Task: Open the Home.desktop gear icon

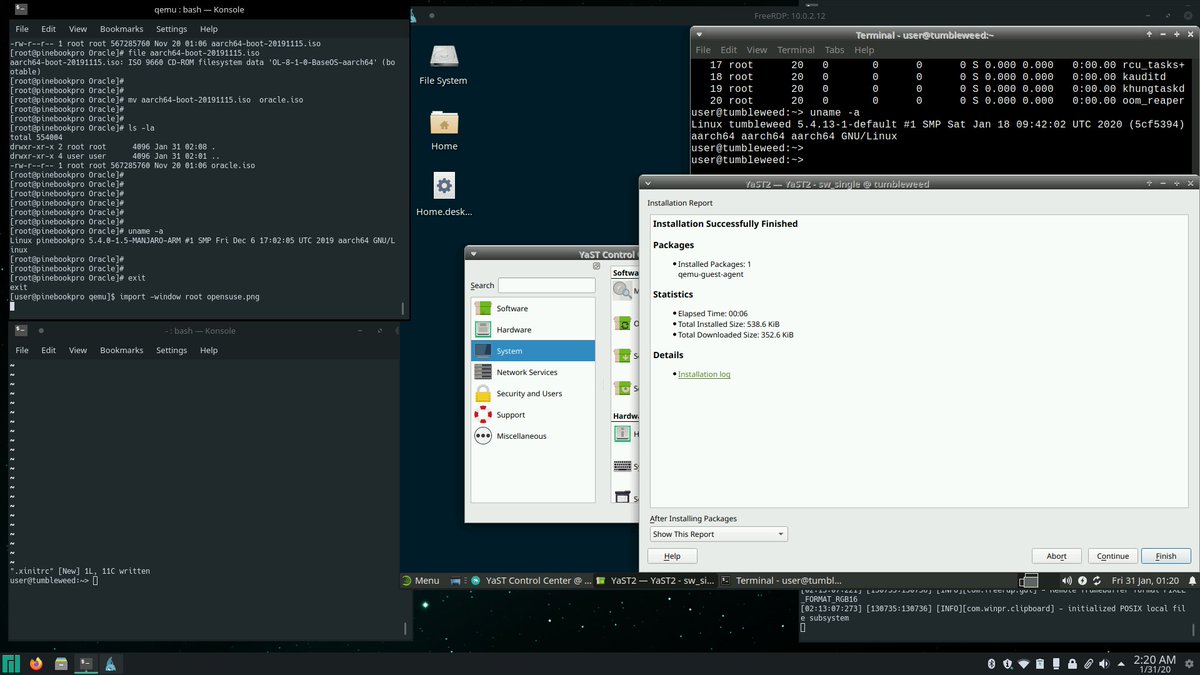Action: click(x=444, y=186)
